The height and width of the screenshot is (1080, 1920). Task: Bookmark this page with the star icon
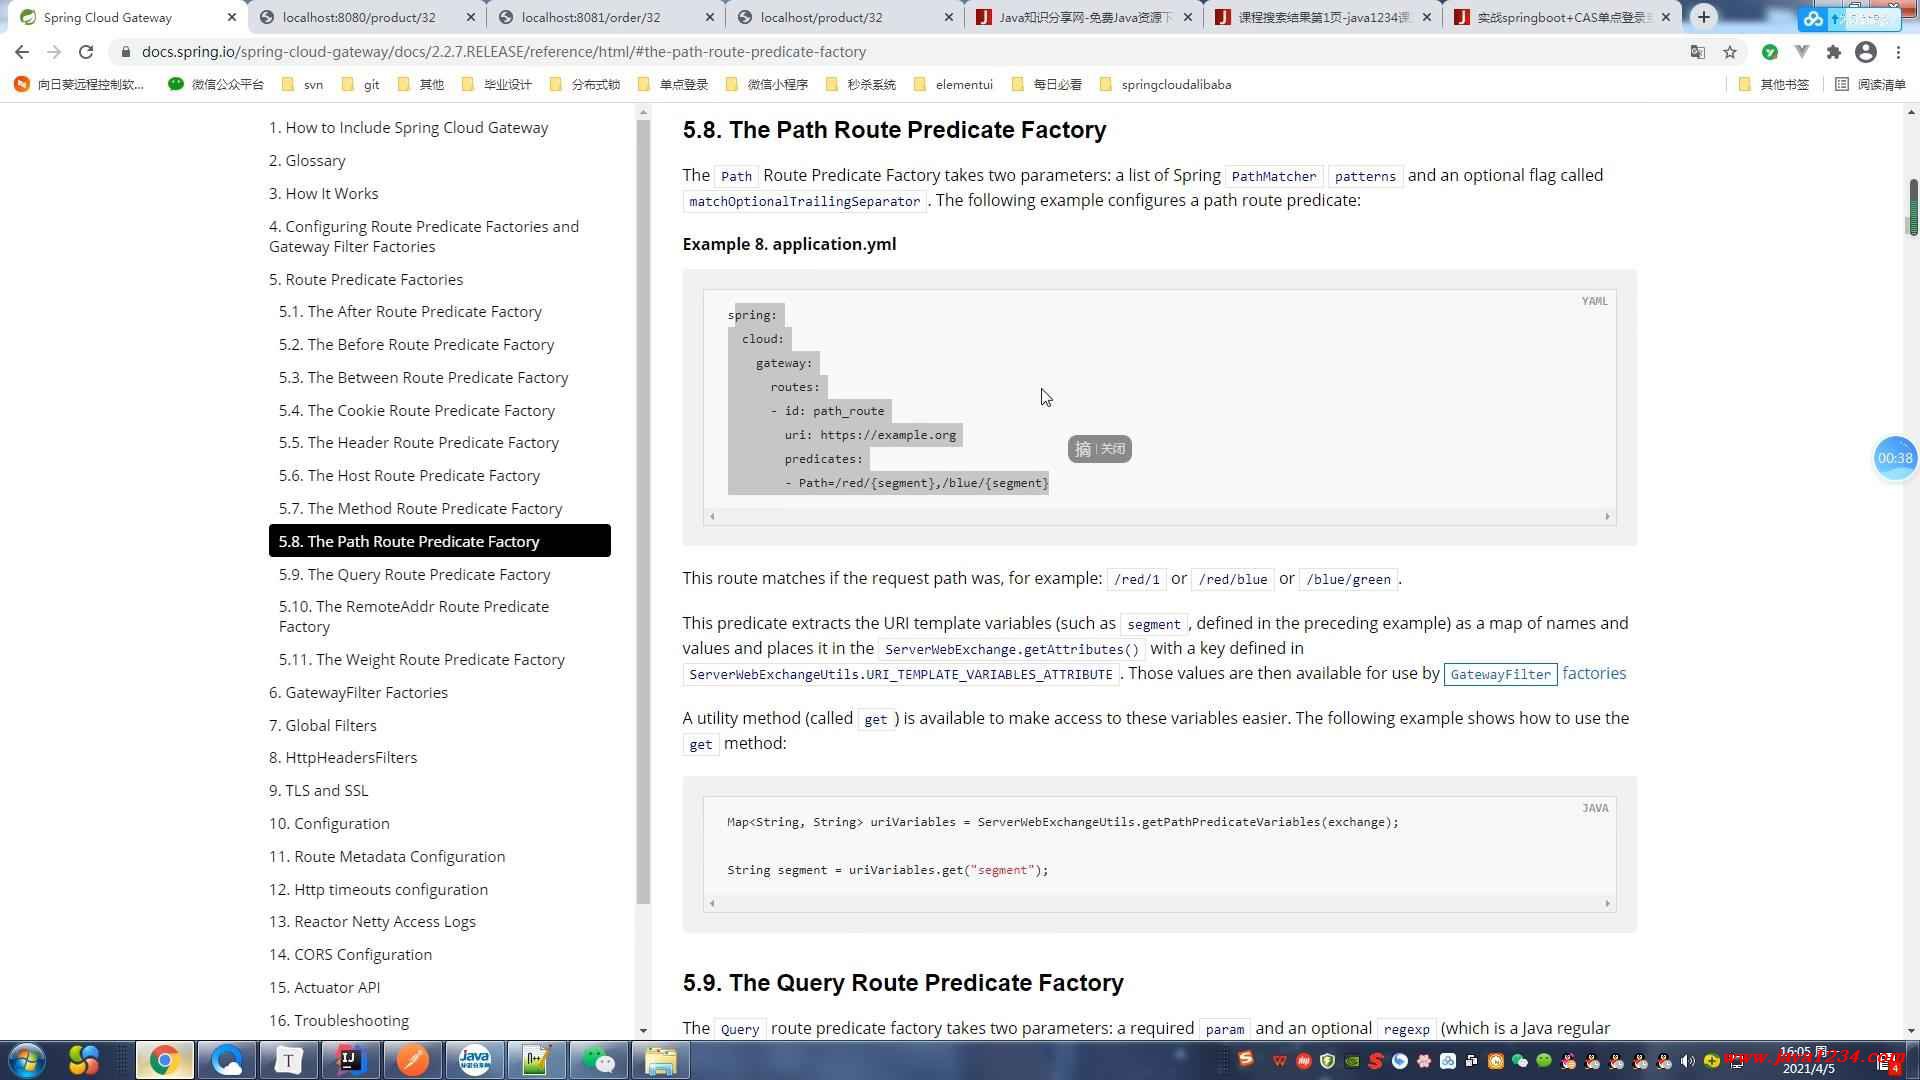click(1730, 52)
